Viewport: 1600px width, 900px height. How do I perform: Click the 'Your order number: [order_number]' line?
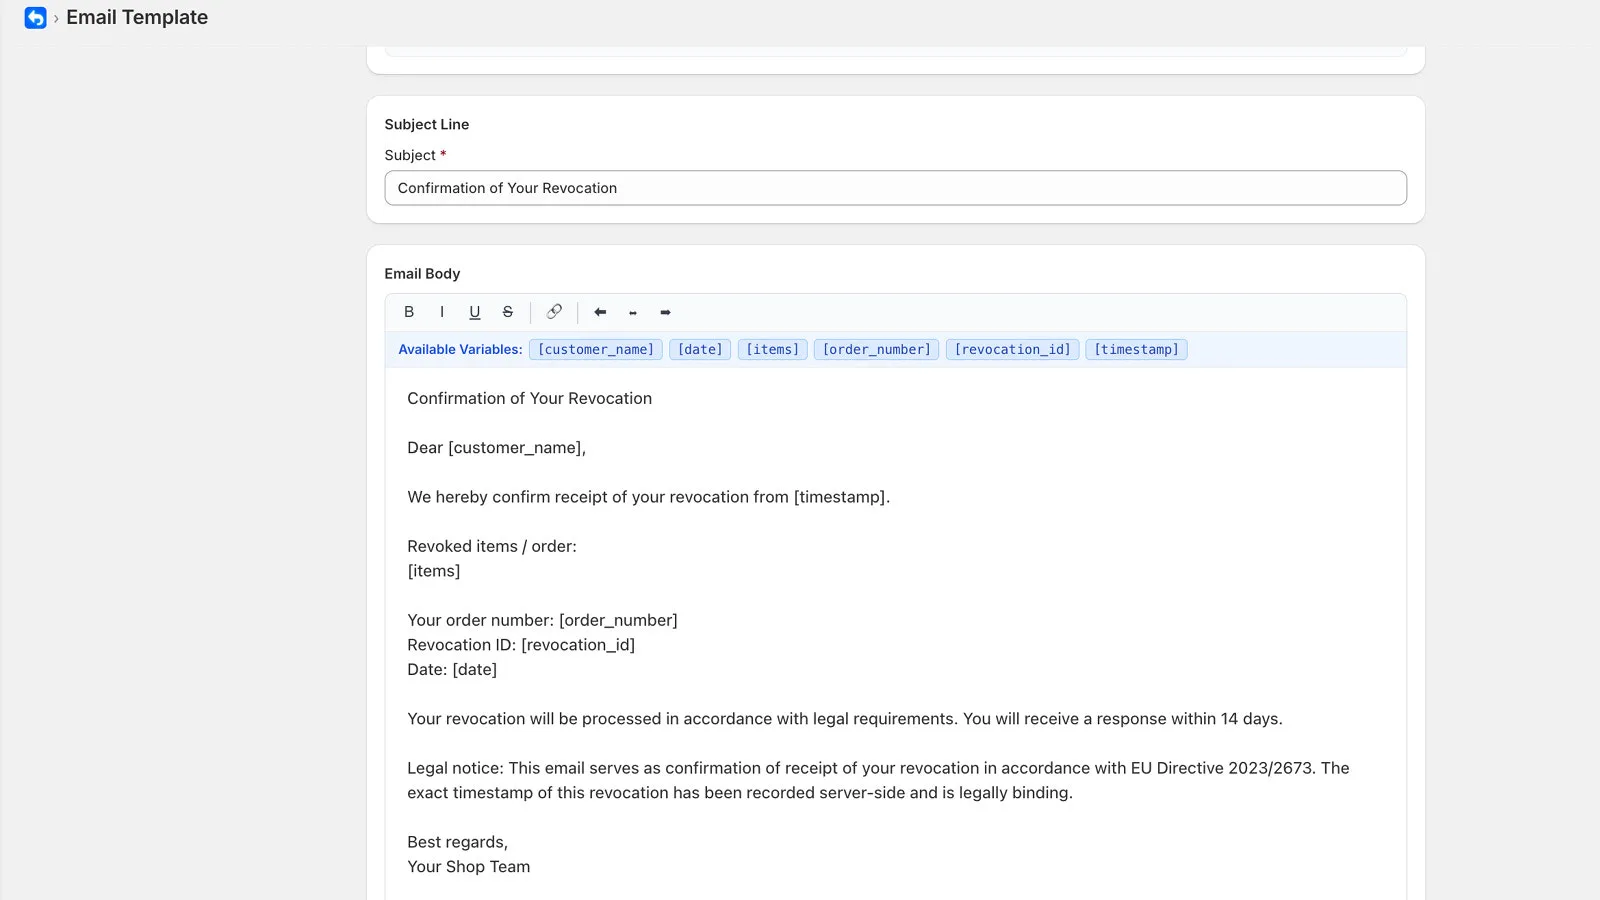[542, 620]
